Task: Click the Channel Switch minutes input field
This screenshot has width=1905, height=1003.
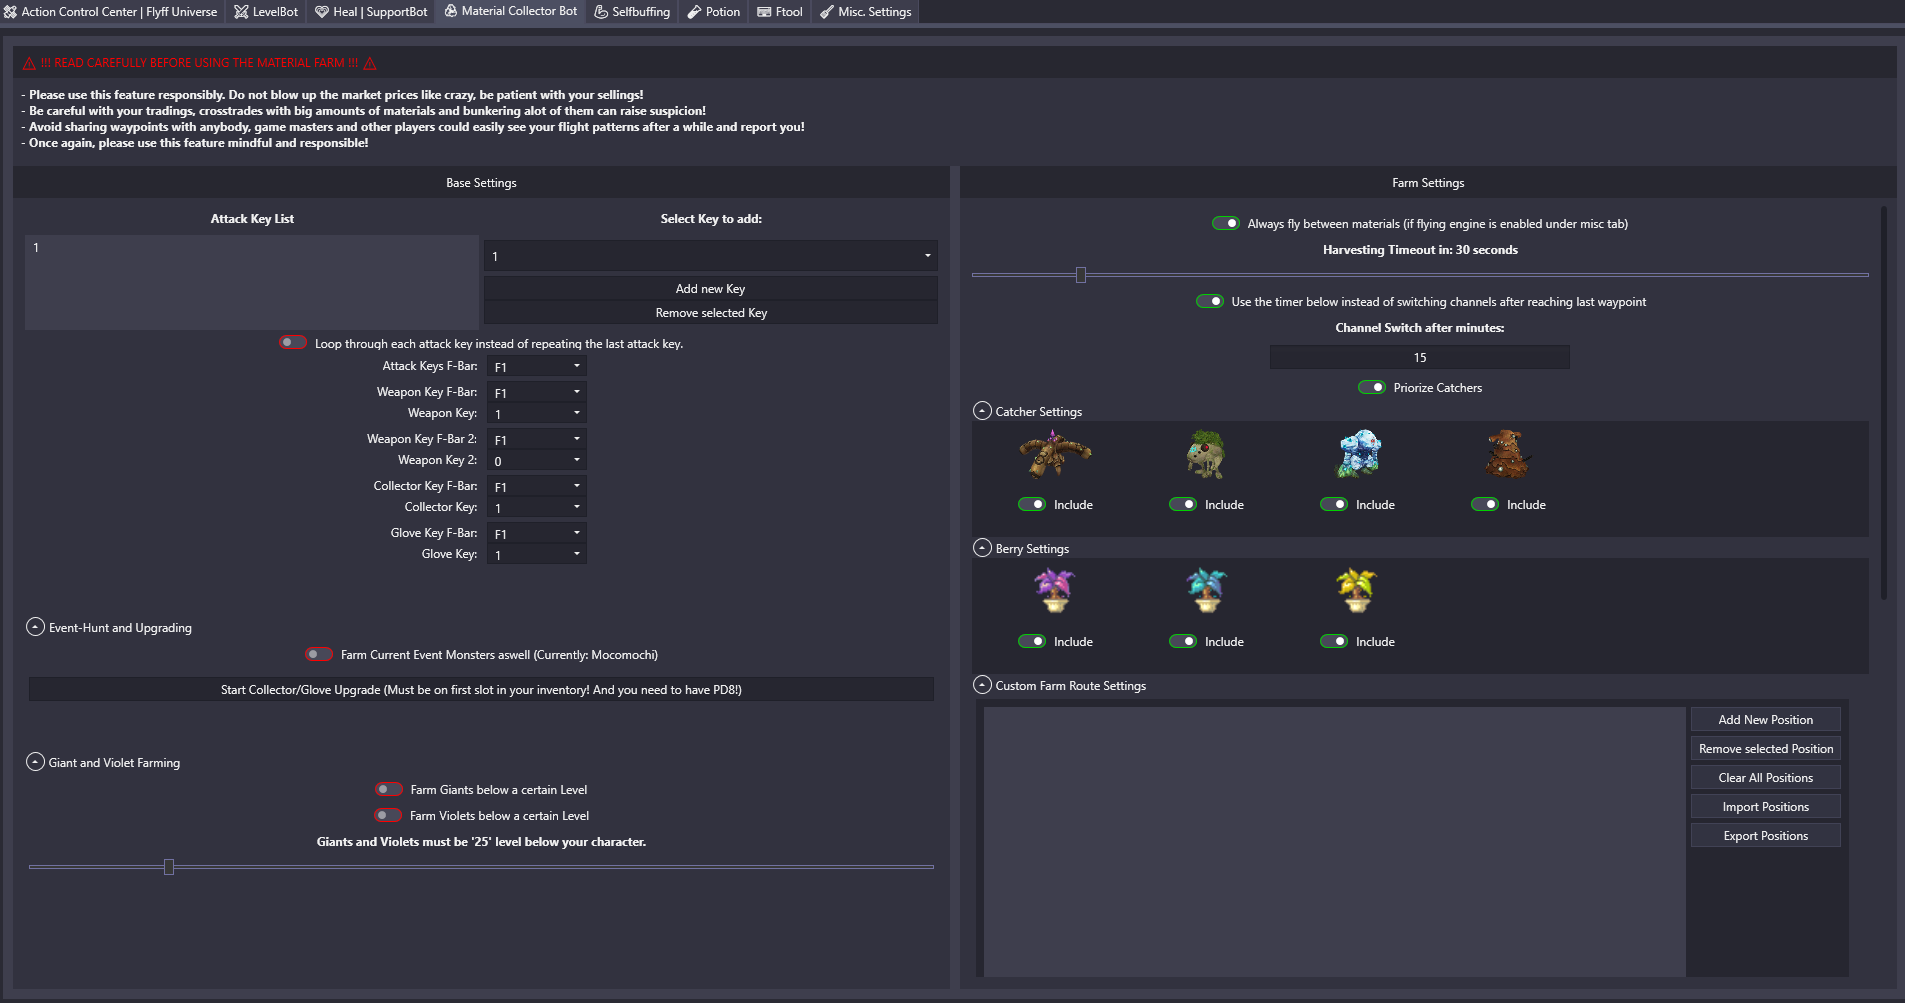Action: [1419, 358]
